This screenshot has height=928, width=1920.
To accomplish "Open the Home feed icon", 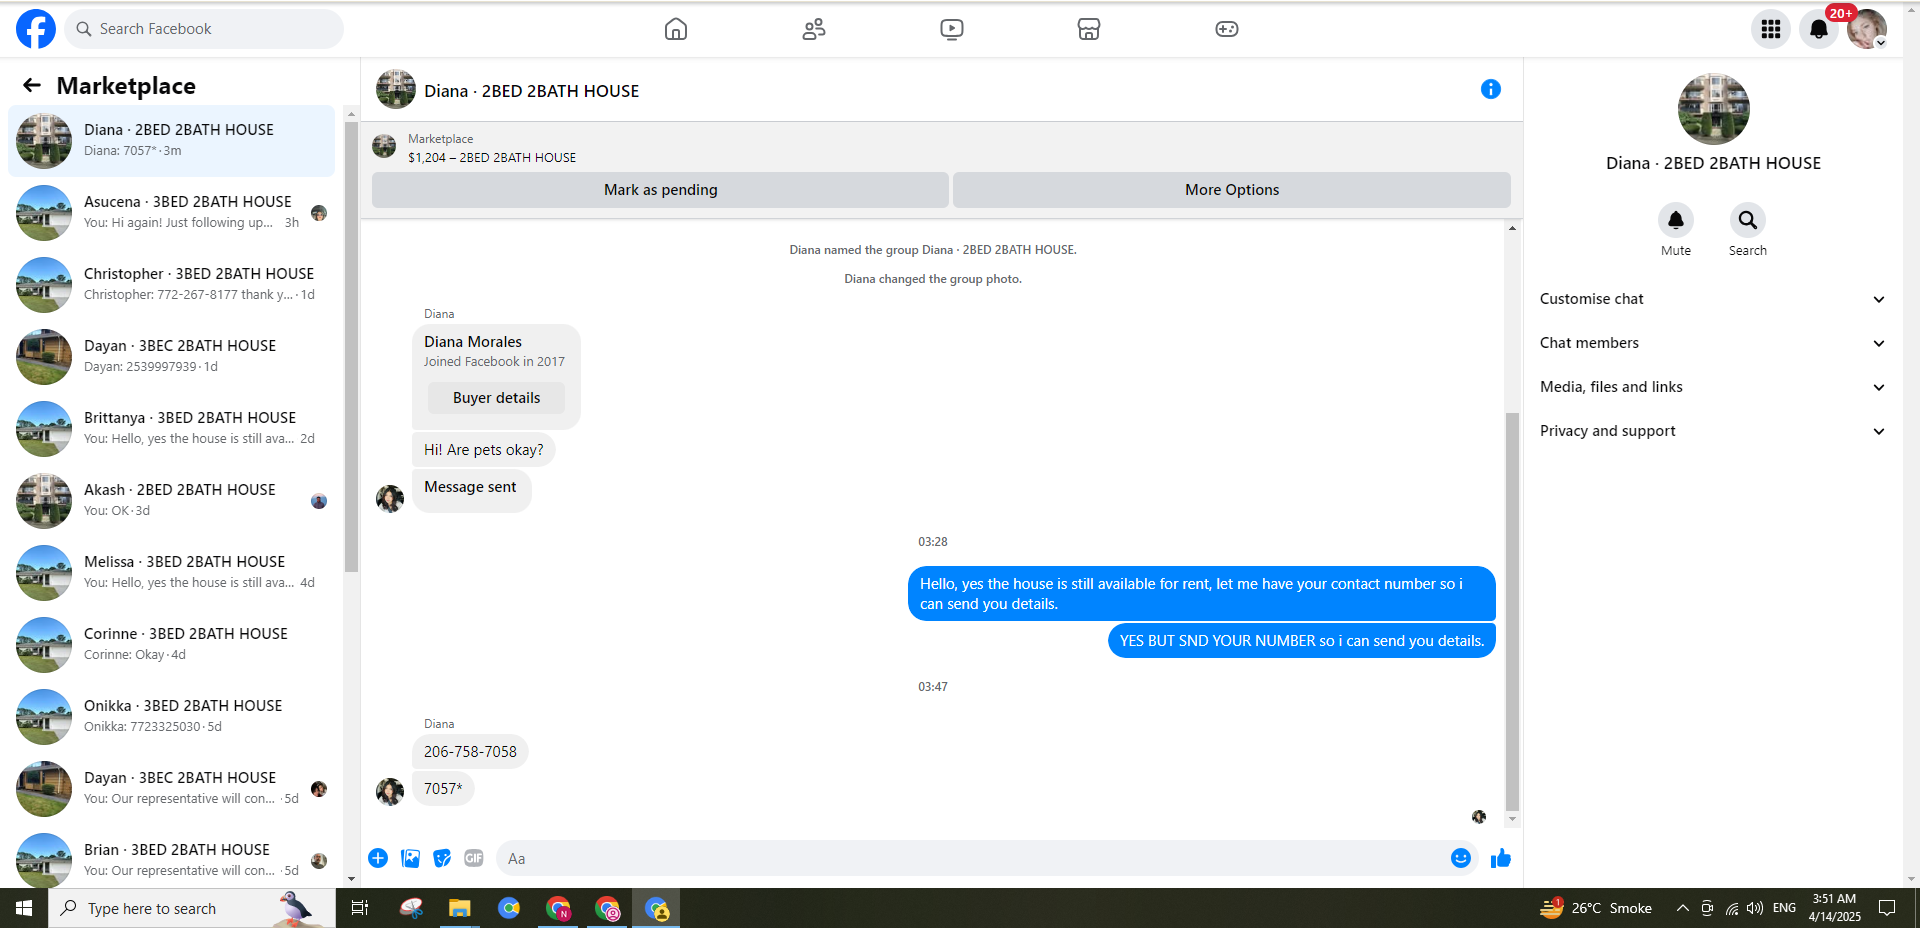I will click(676, 29).
